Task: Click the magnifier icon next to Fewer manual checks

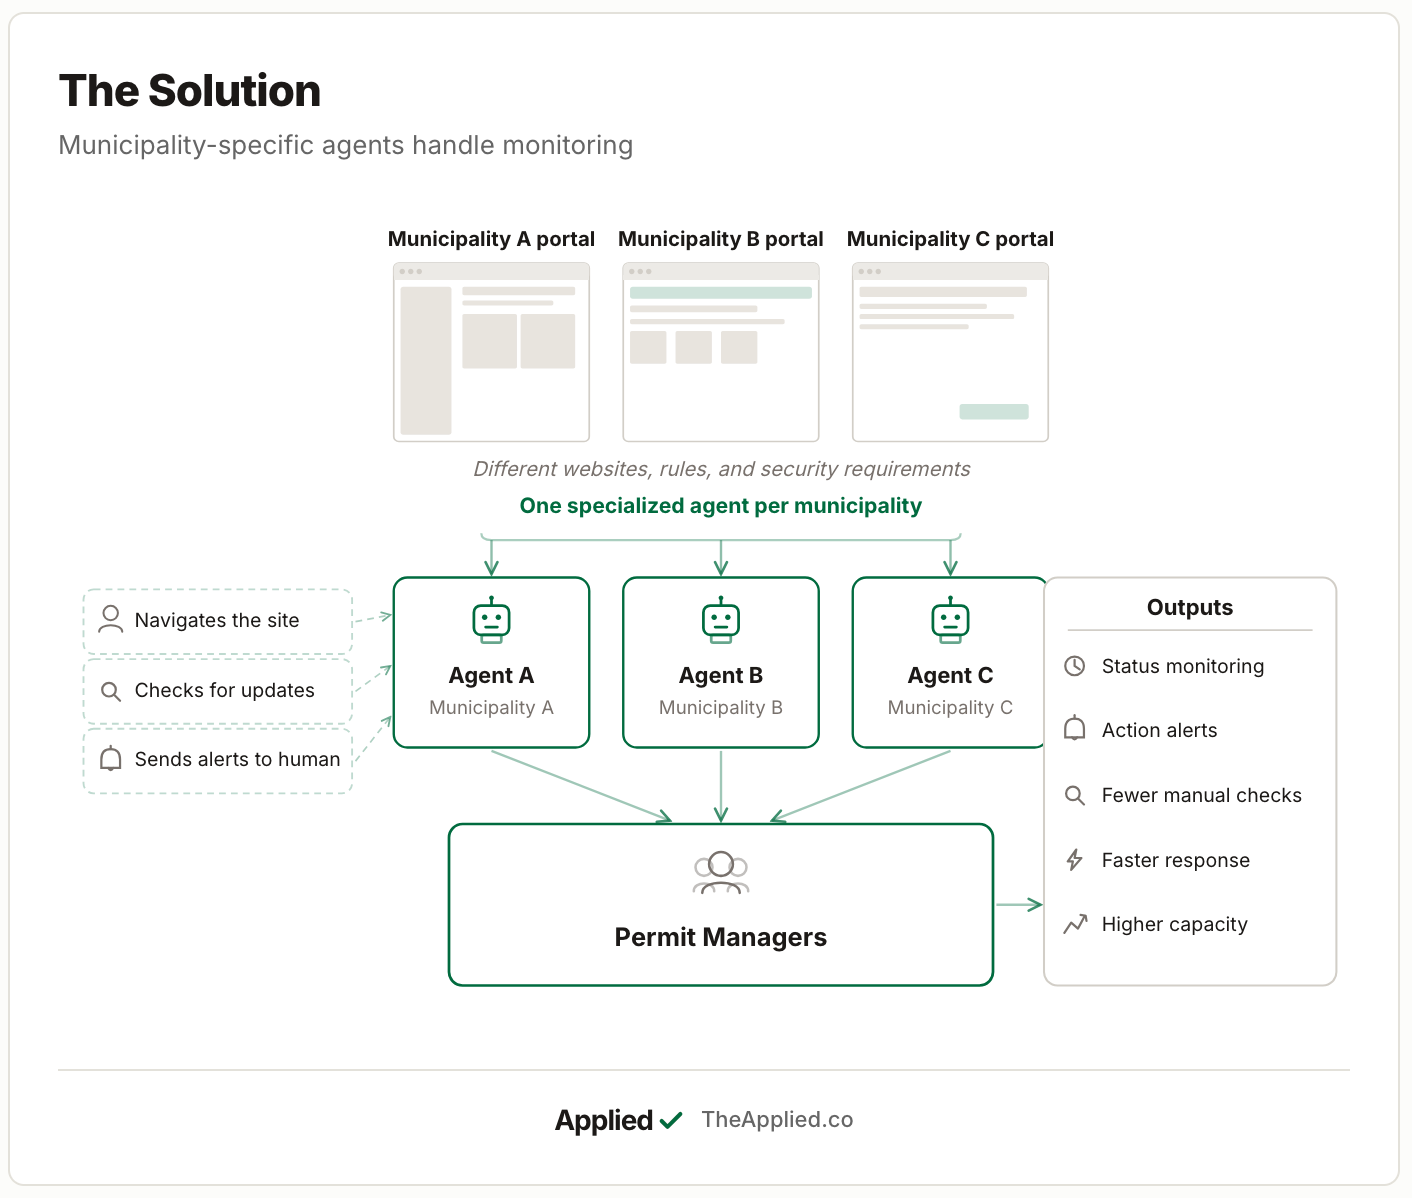Action: [1075, 795]
